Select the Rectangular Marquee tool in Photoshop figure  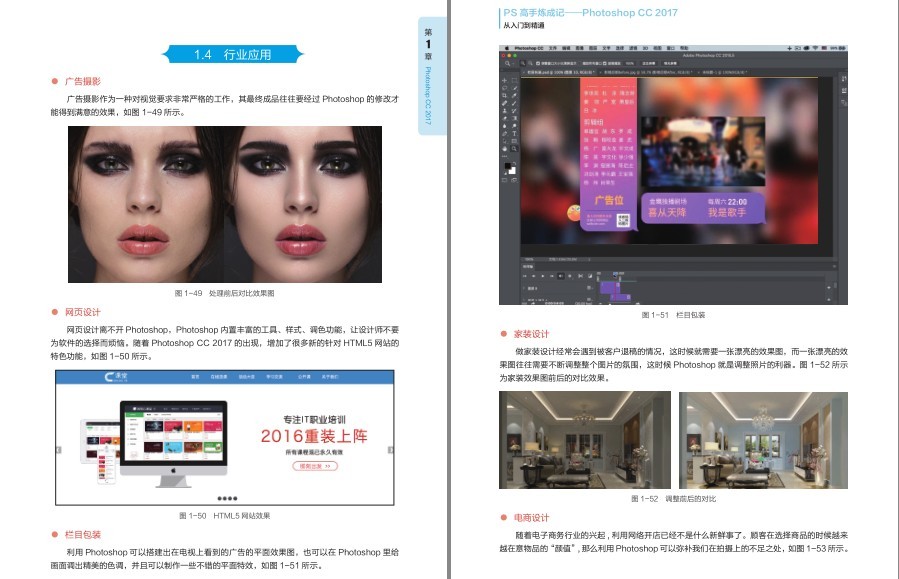tap(514, 81)
